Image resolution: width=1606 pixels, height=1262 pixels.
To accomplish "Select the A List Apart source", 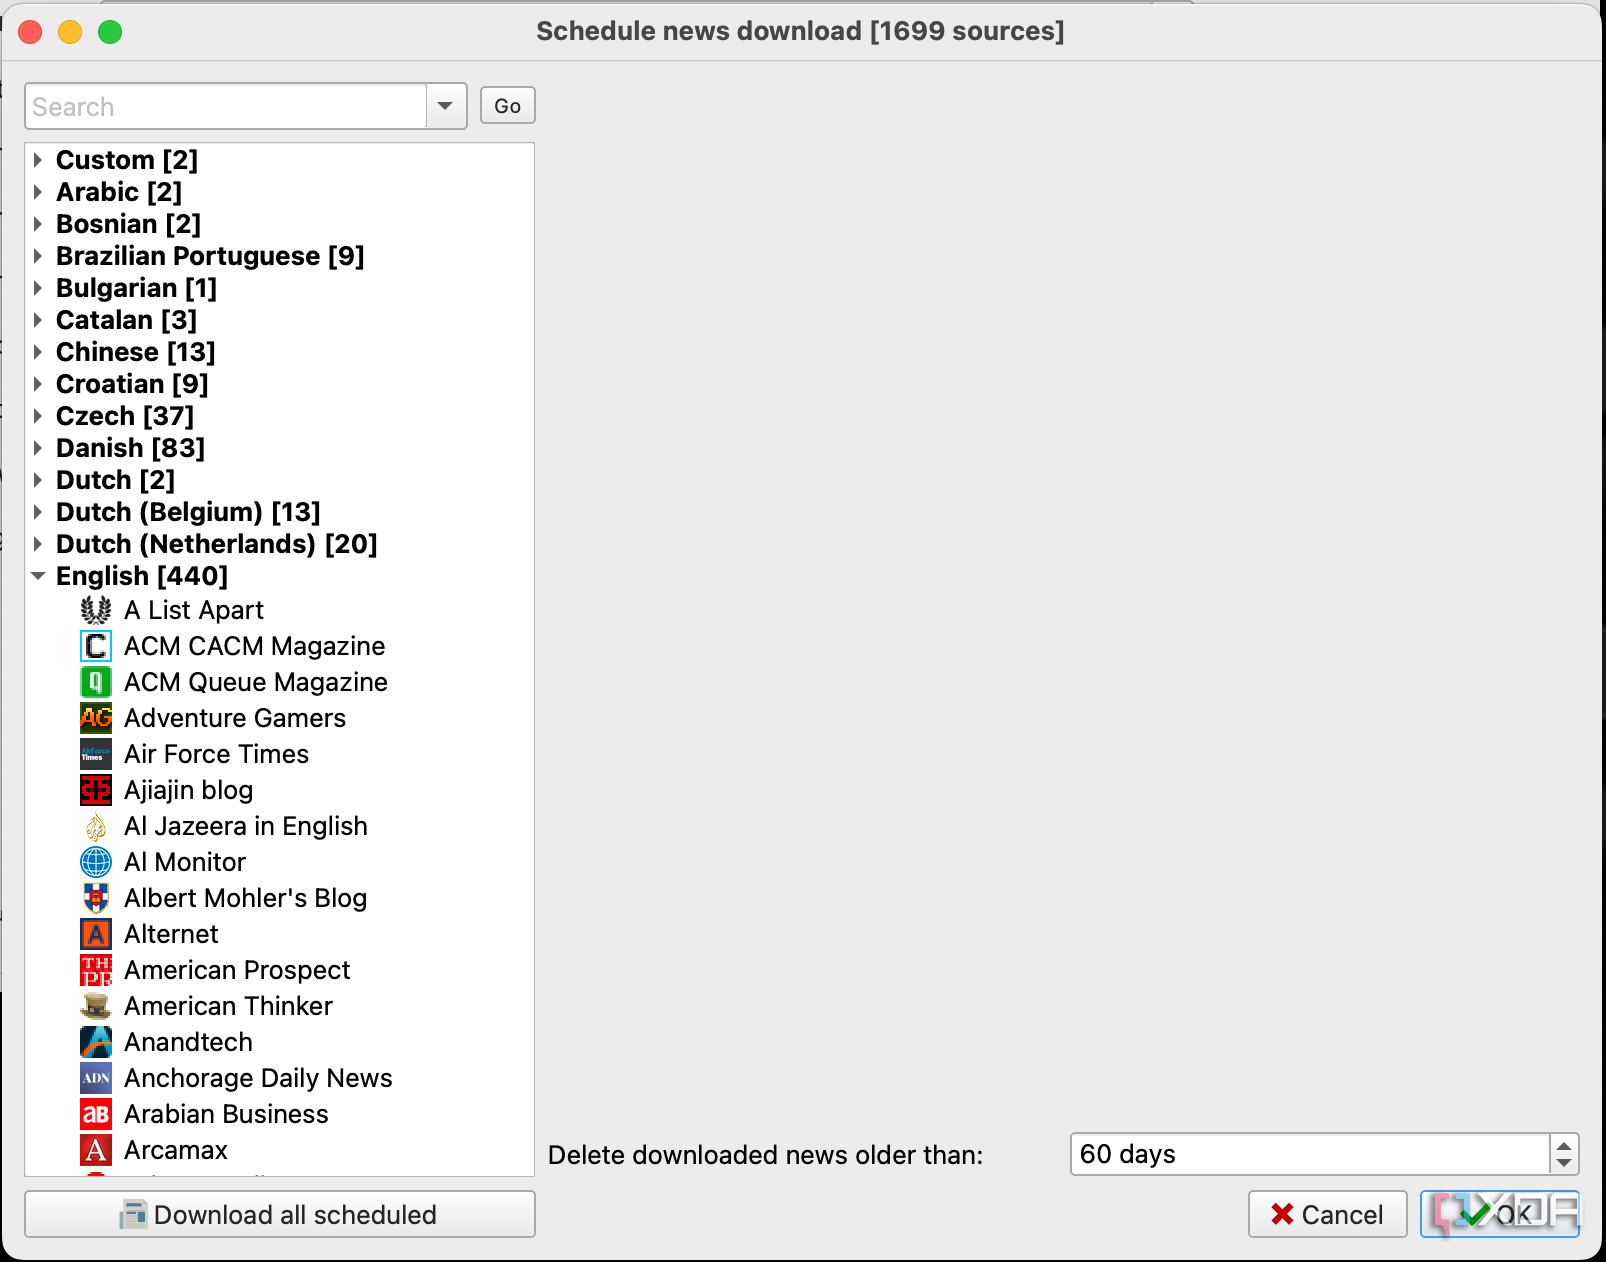I will [194, 610].
